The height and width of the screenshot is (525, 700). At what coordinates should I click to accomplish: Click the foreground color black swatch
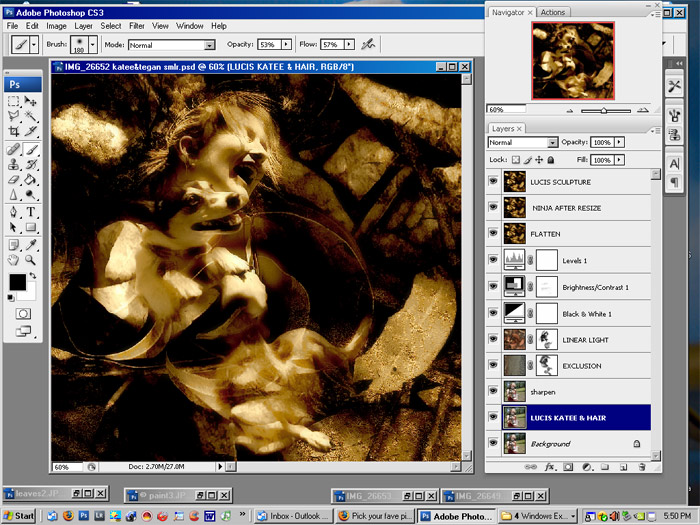click(x=18, y=282)
